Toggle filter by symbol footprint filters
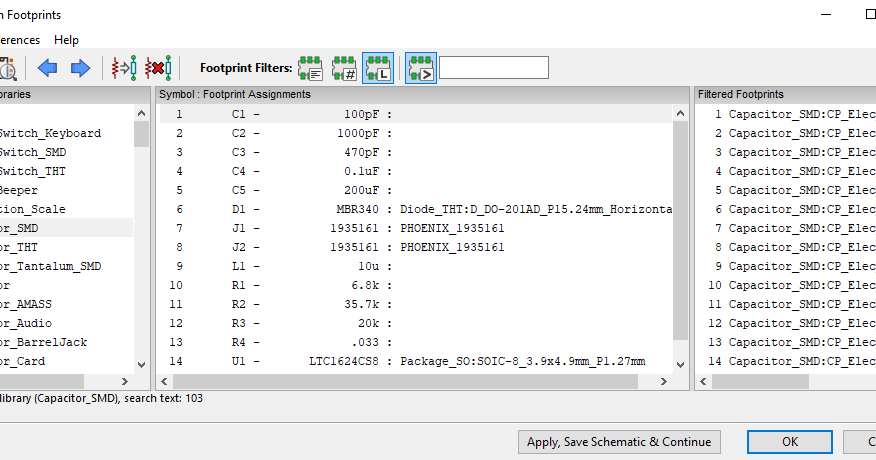 click(310, 68)
